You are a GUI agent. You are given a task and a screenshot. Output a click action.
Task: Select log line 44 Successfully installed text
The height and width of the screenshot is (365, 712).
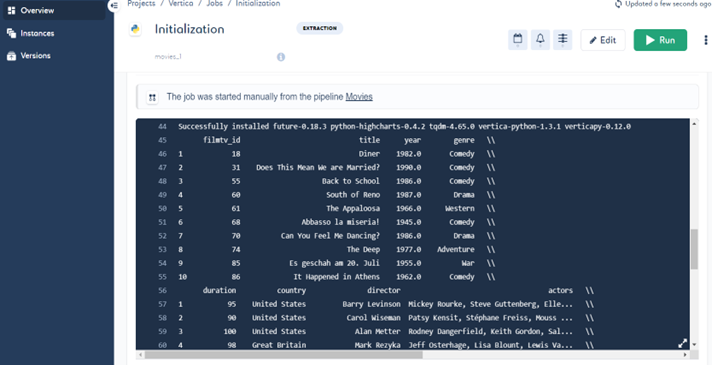405,127
